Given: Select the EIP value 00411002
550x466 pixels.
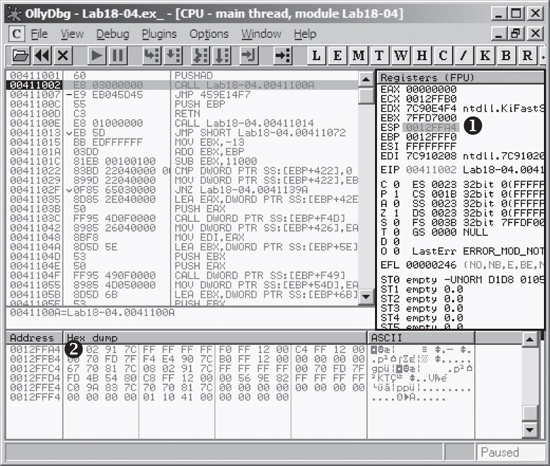Looking at the screenshot, I should pyautogui.click(x=431, y=170).
